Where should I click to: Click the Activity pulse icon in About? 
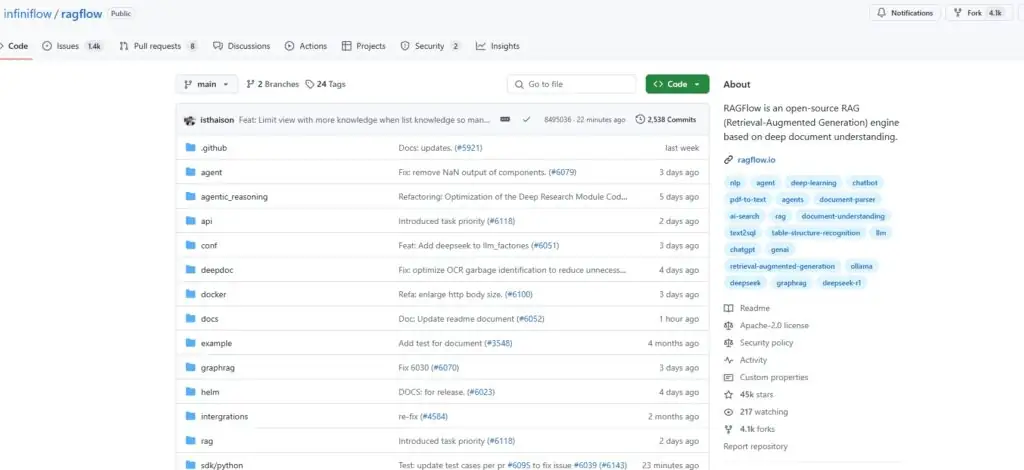point(728,360)
